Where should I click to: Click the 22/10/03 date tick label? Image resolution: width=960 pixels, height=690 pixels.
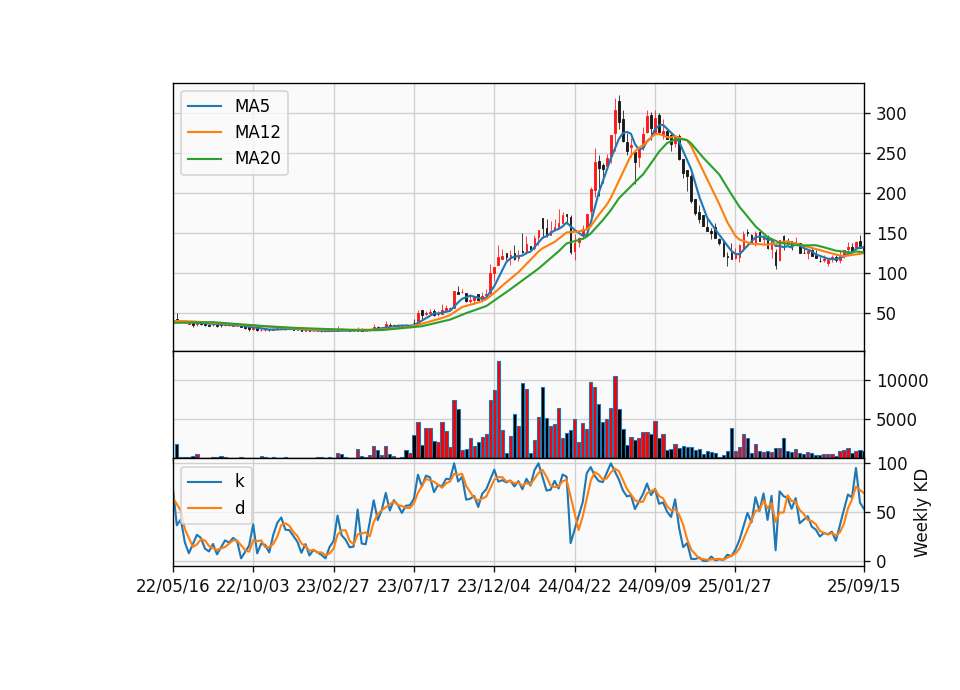253,586
